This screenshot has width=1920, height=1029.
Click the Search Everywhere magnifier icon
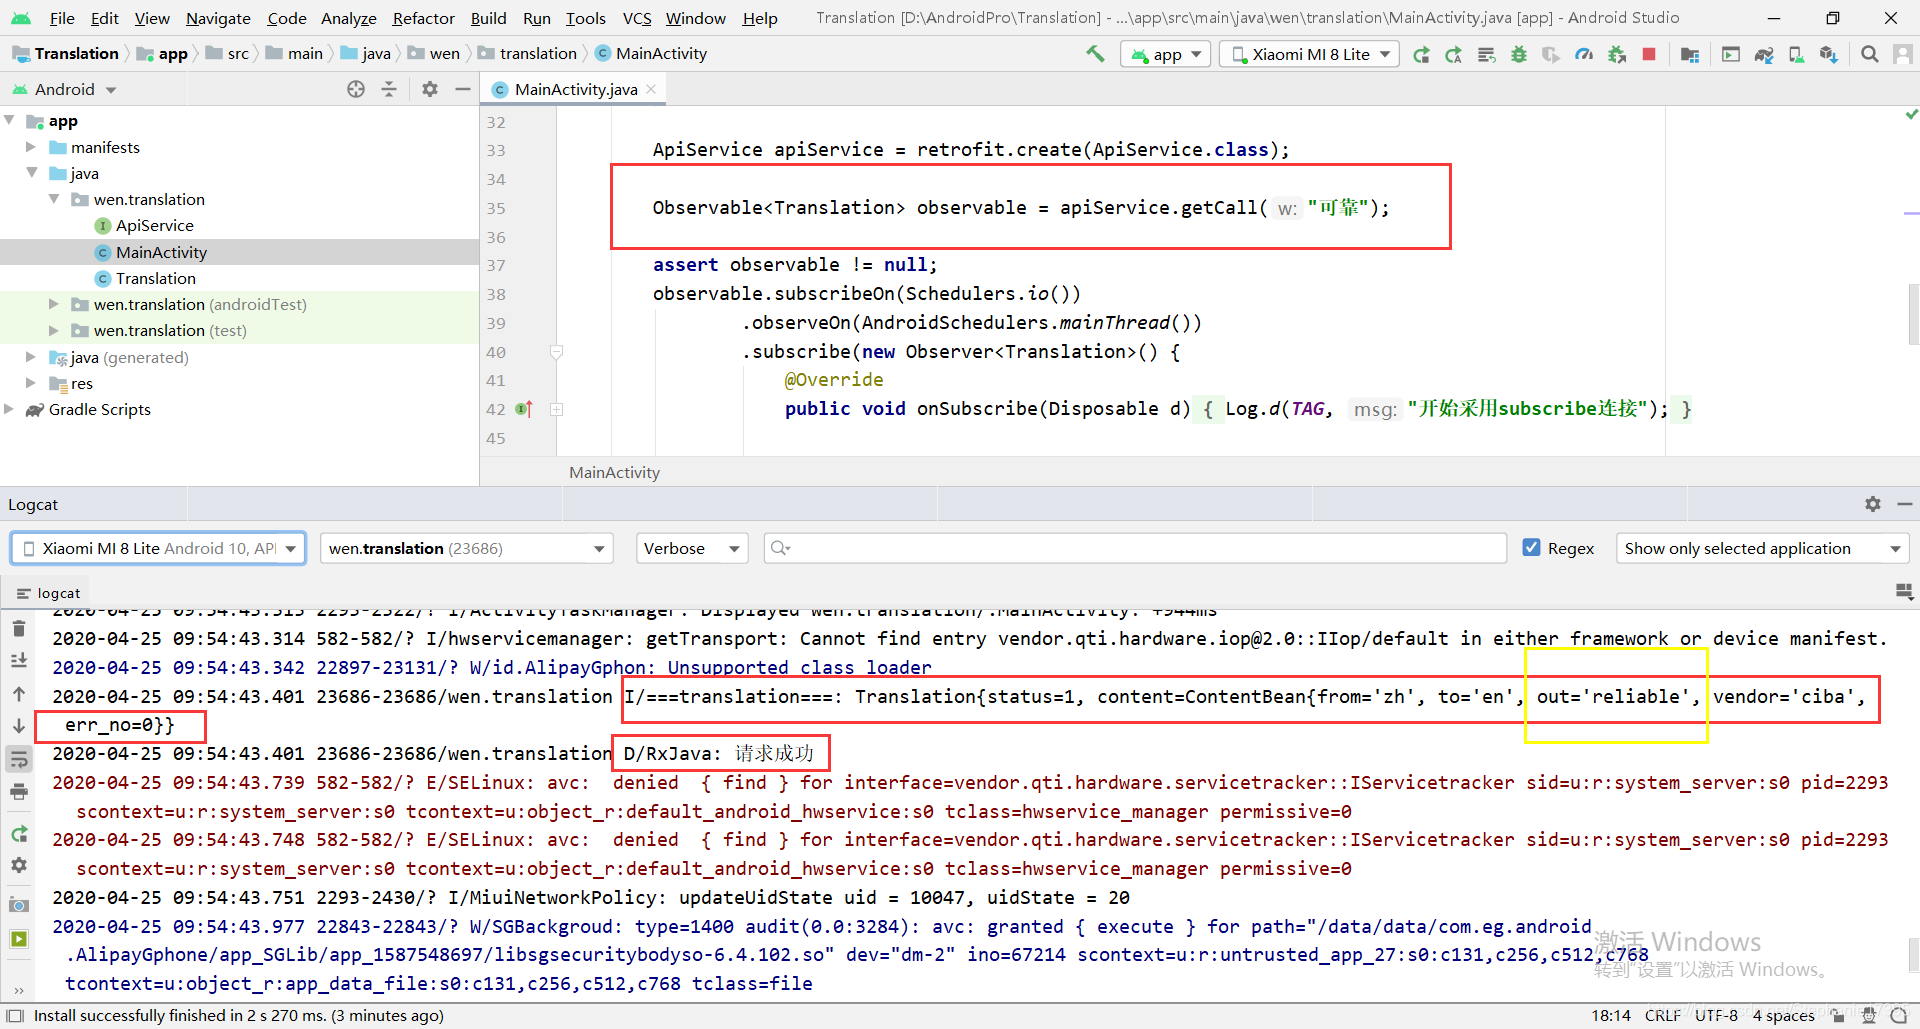pos(1869,55)
